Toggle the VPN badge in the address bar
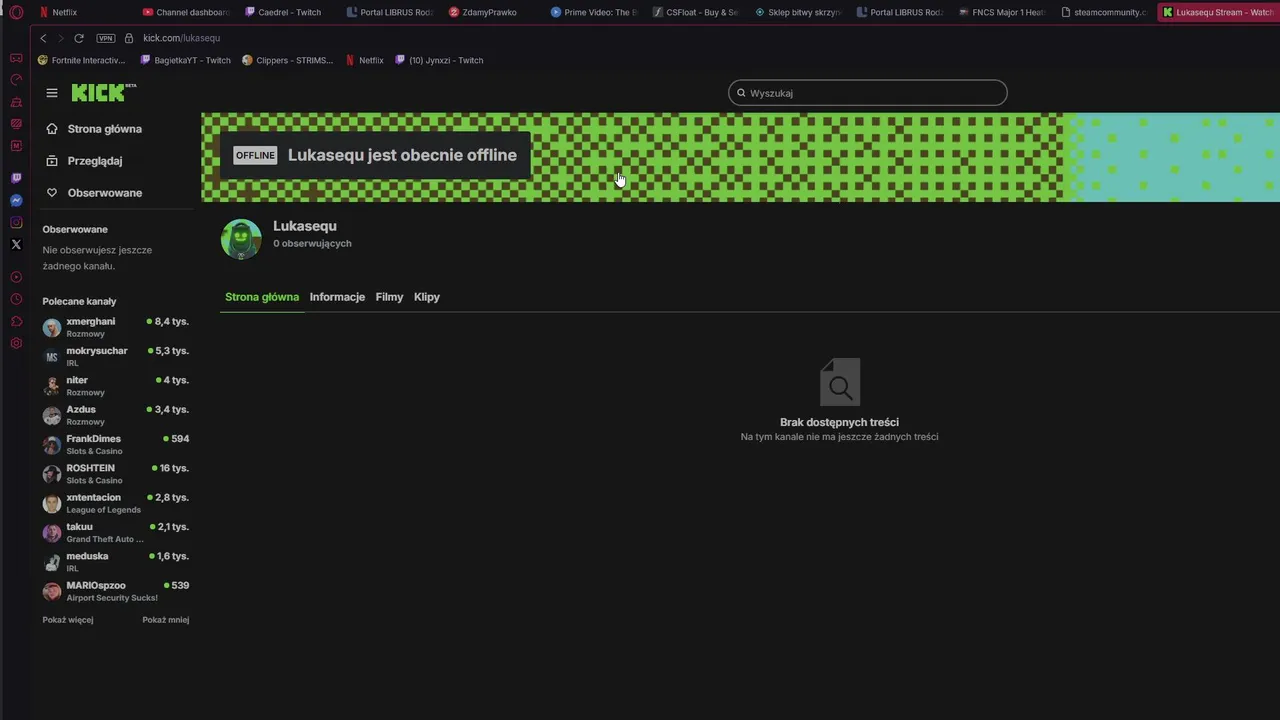Screen dimensions: 1280x720 [x=106, y=38]
